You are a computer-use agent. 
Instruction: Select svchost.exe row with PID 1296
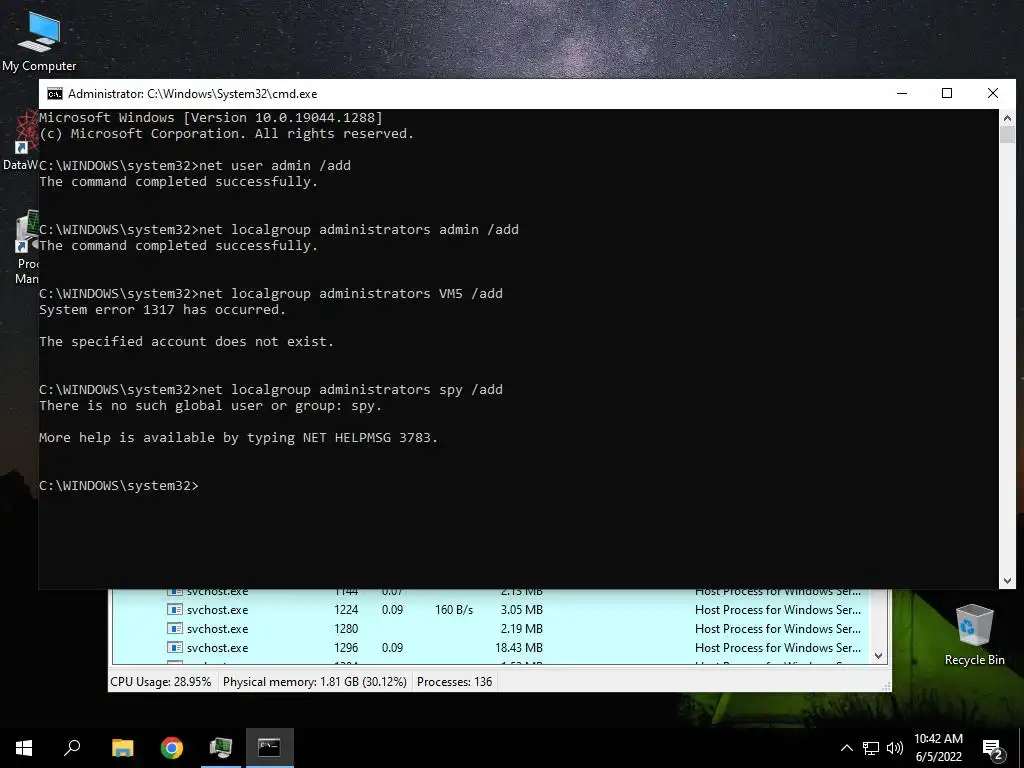(492, 648)
